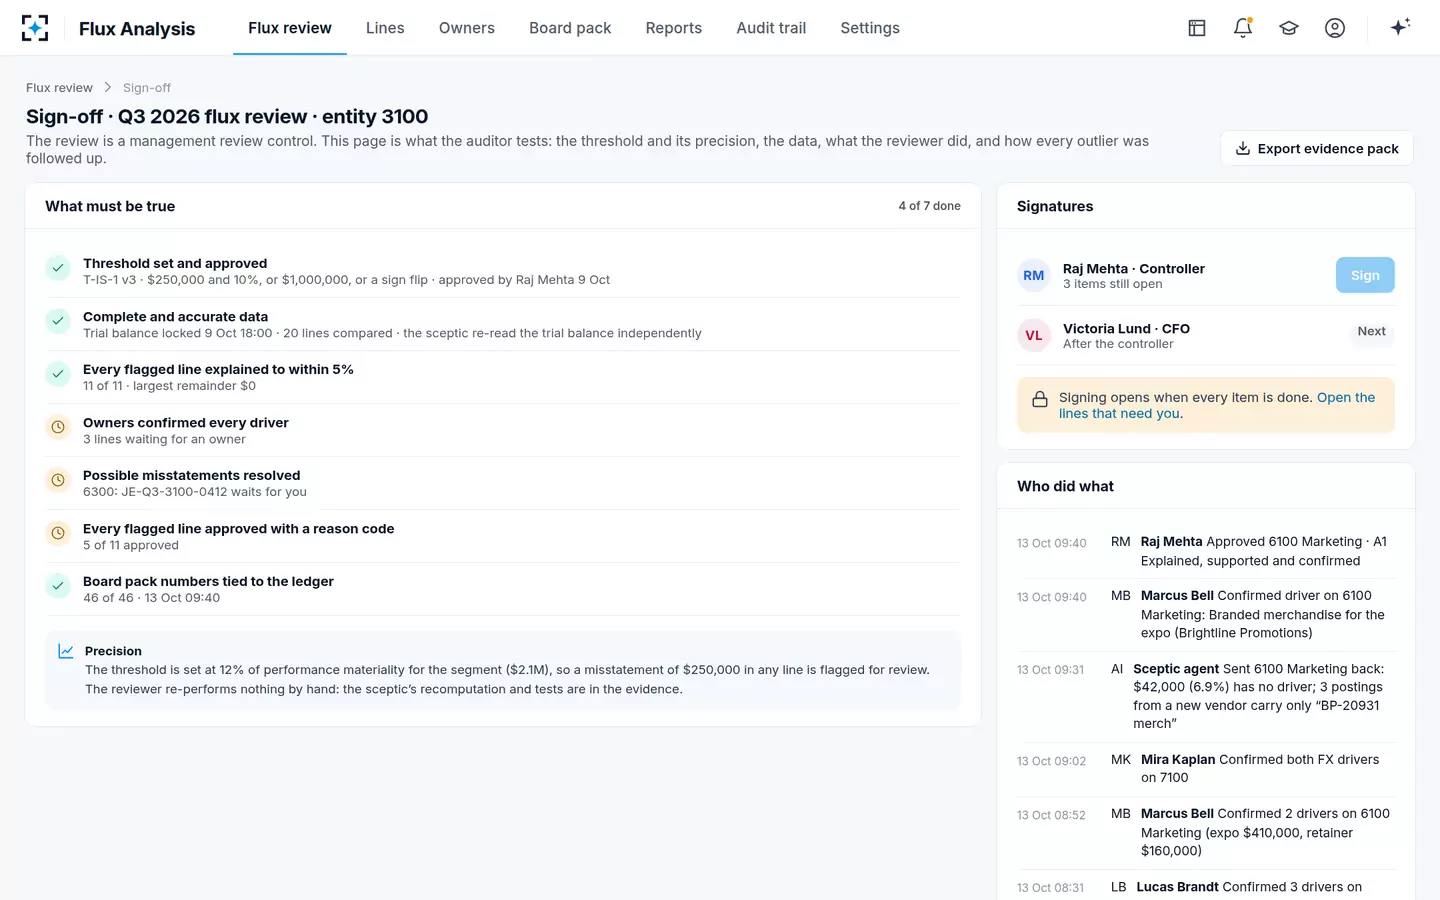Go to the Board pack tab
Viewport: 1440px width, 900px height.
tap(570, 28)
